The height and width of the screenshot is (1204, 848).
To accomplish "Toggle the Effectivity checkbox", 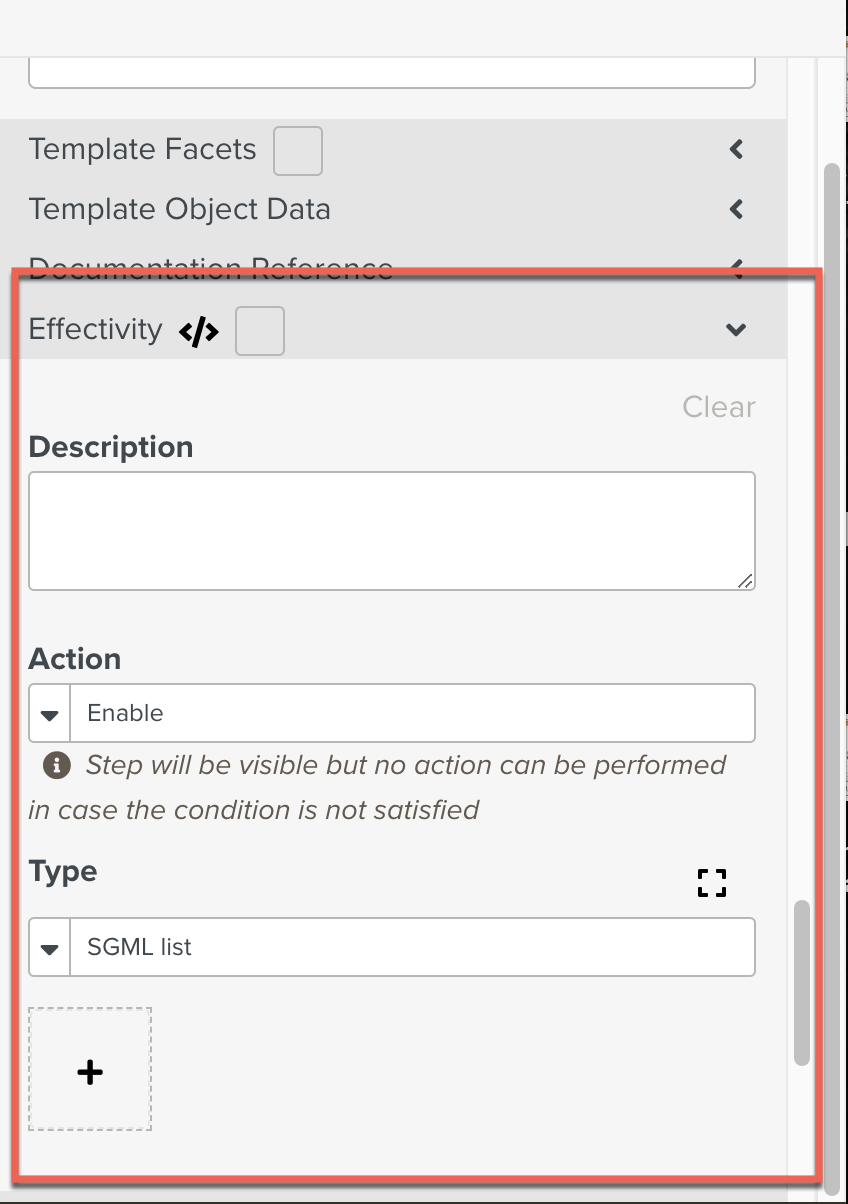I will point(260,332).
